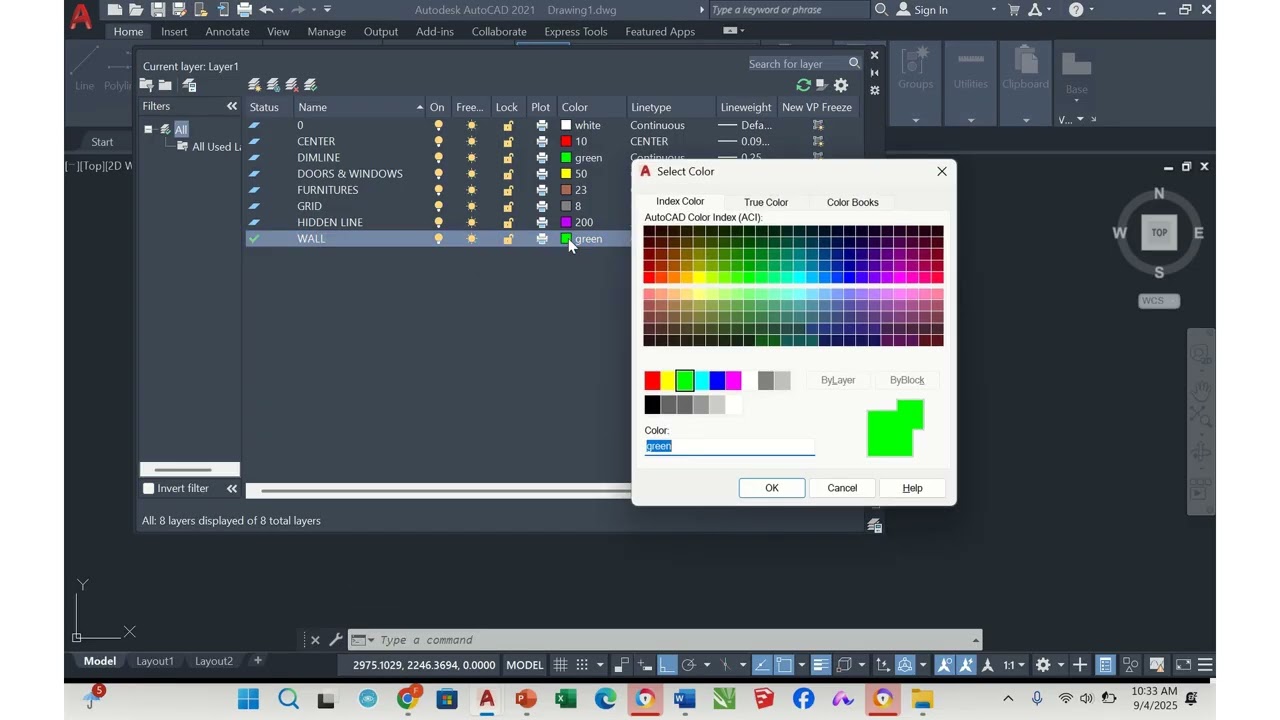Open Excel from the Windows taskbar
Screen dimensions: 1280x720
566,699
